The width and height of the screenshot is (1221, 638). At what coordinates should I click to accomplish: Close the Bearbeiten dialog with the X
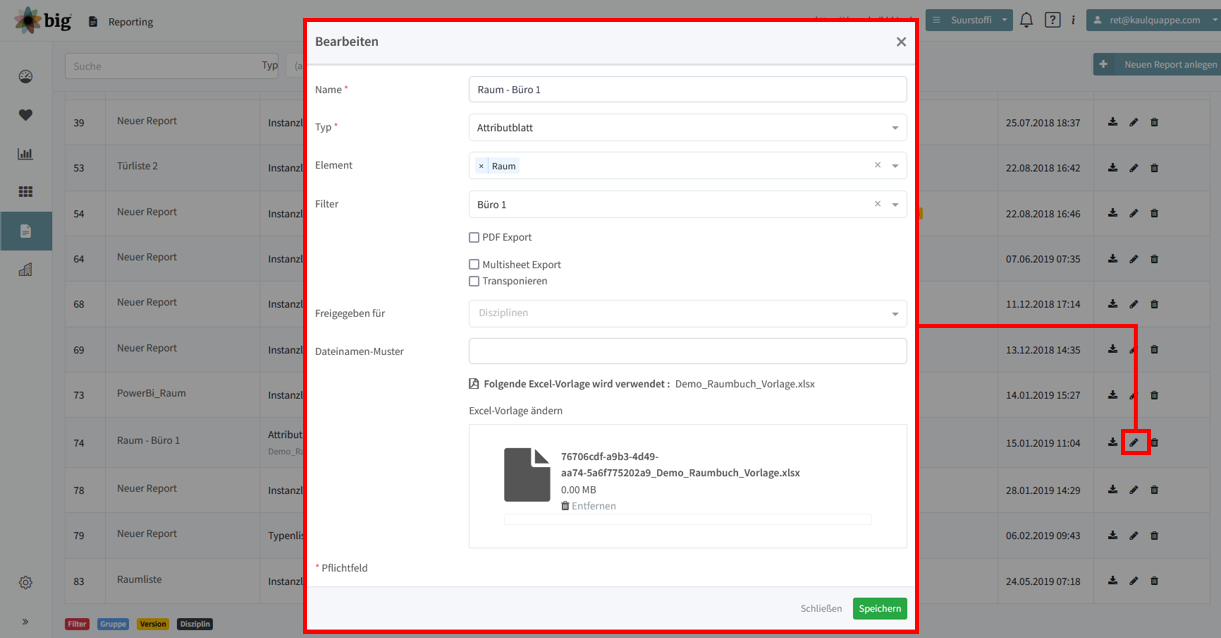(x=901, y=42)
